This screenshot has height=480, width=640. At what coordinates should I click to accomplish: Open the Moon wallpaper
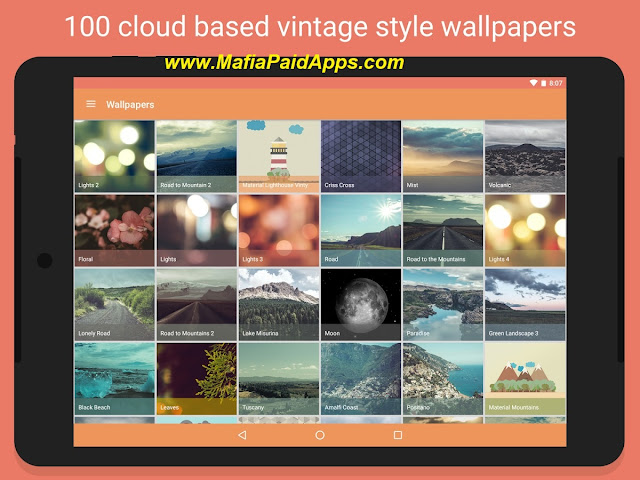pos(361,304)
